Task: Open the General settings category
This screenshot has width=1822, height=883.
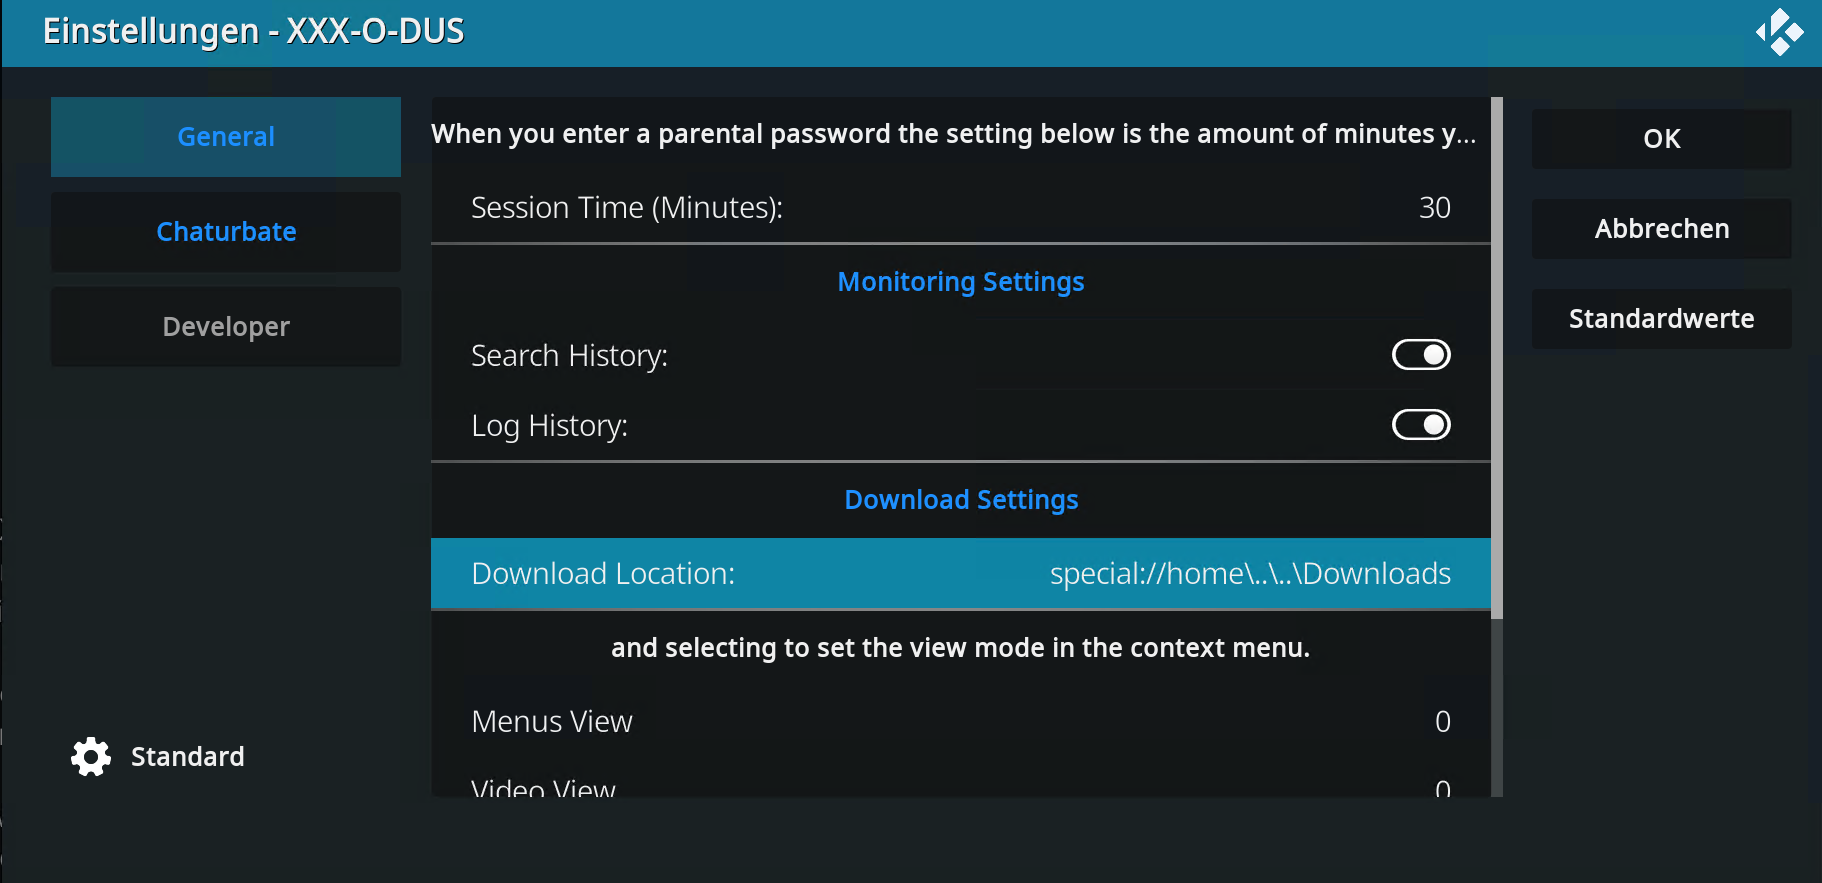Action: [226, 137]
